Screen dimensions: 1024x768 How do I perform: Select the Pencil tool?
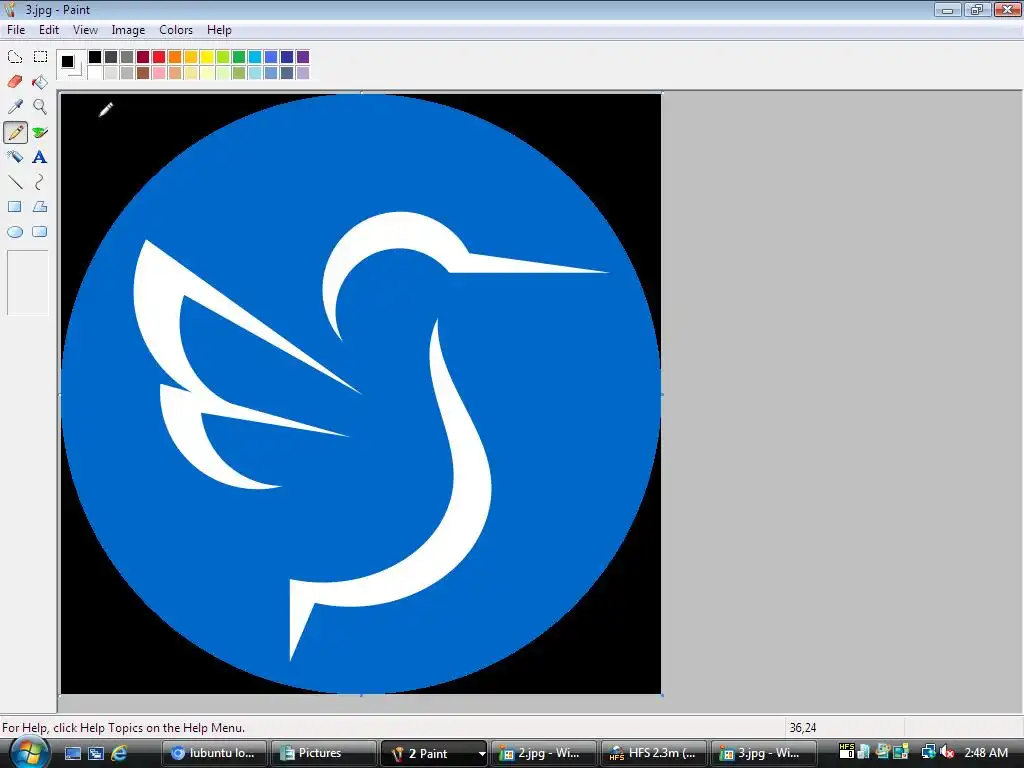pos(15,133)
